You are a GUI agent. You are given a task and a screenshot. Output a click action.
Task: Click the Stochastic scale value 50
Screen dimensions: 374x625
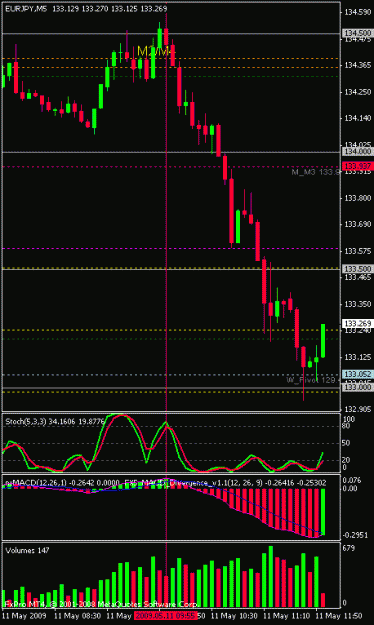[347, 443]
